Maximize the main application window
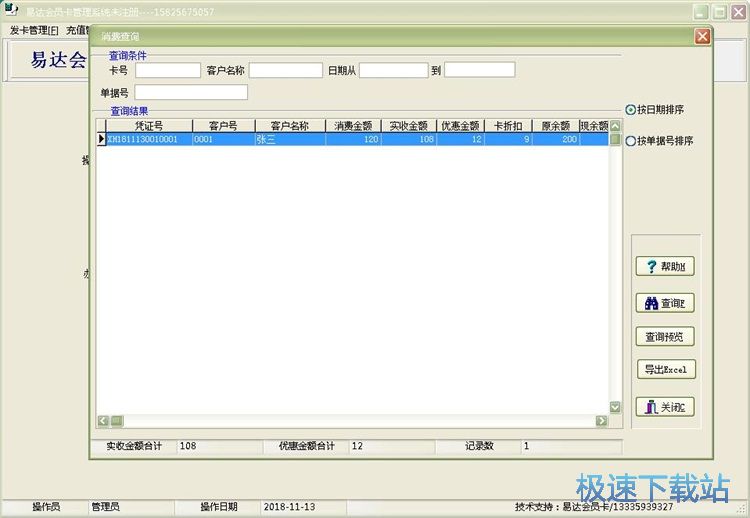750x518 pixels. tap(719, 12)
